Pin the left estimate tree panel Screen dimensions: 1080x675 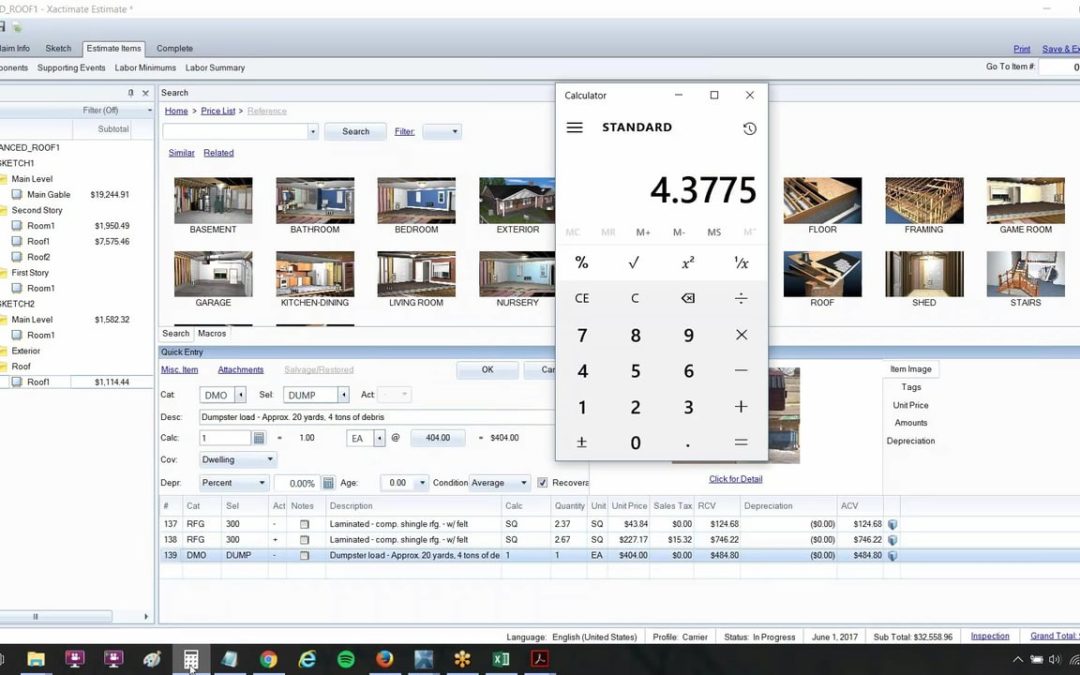click(131, 93)
